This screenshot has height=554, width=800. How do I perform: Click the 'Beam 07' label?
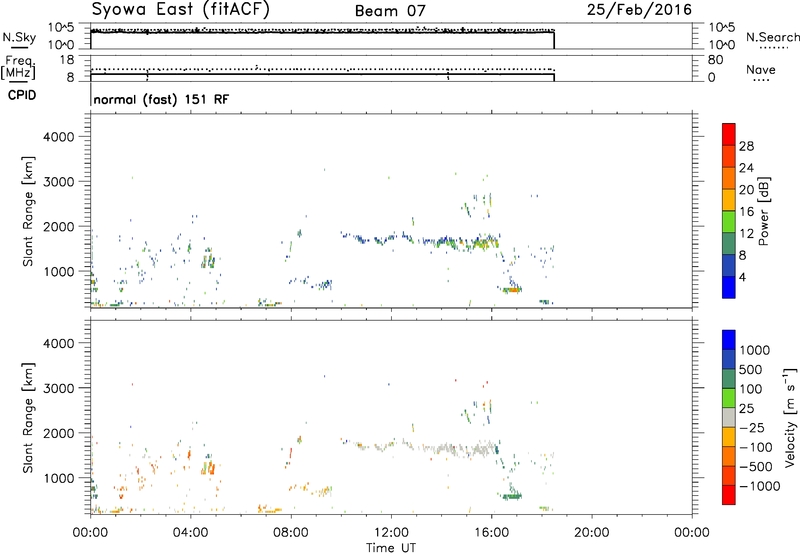click(390, 11)
